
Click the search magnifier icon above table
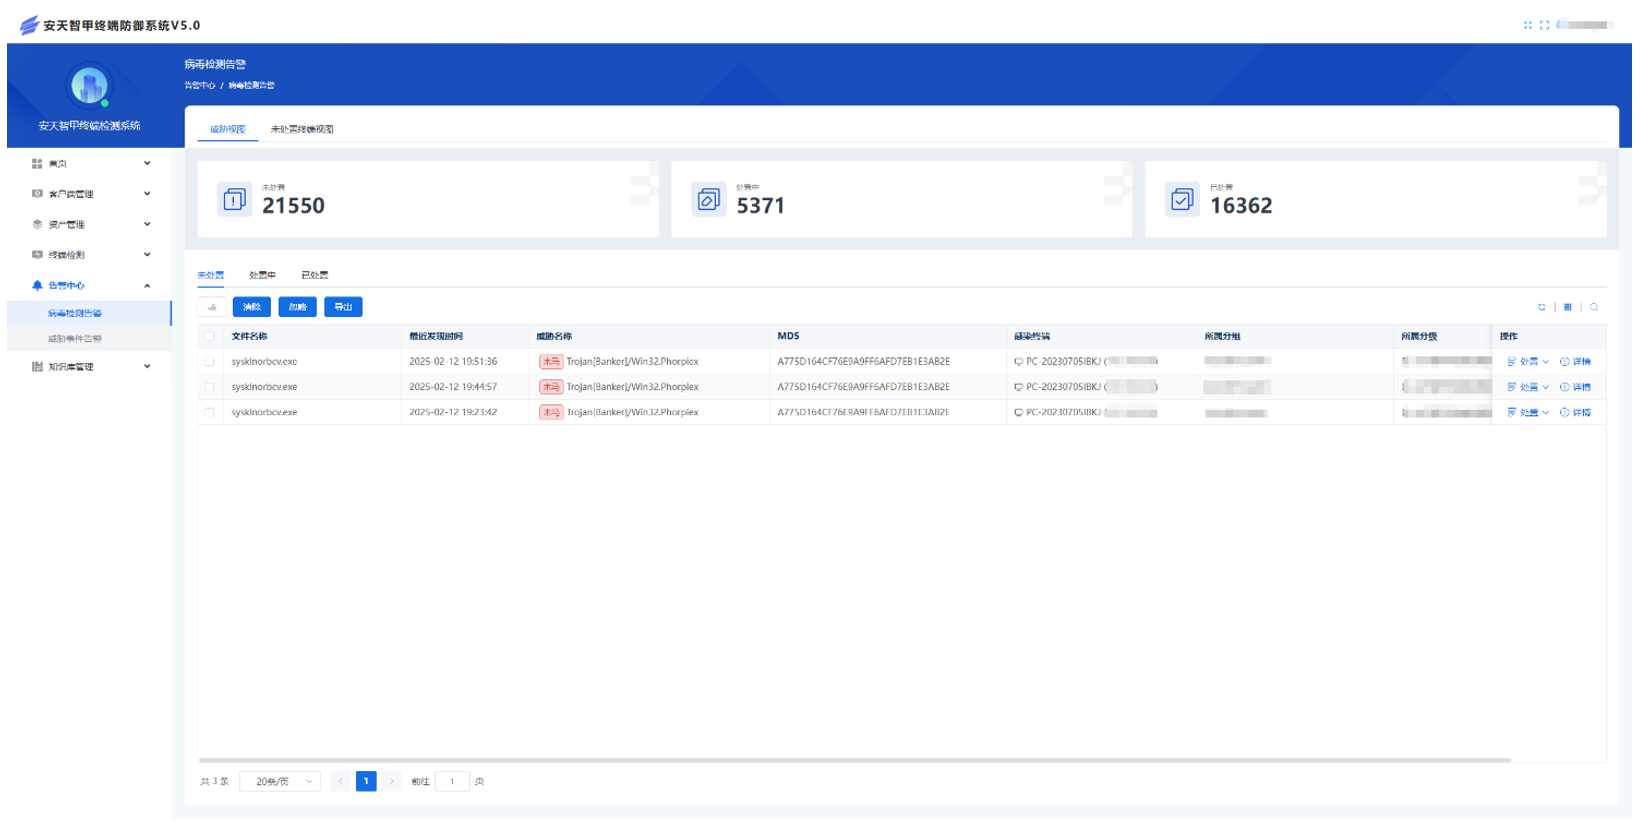click(x=1594, y=307)
